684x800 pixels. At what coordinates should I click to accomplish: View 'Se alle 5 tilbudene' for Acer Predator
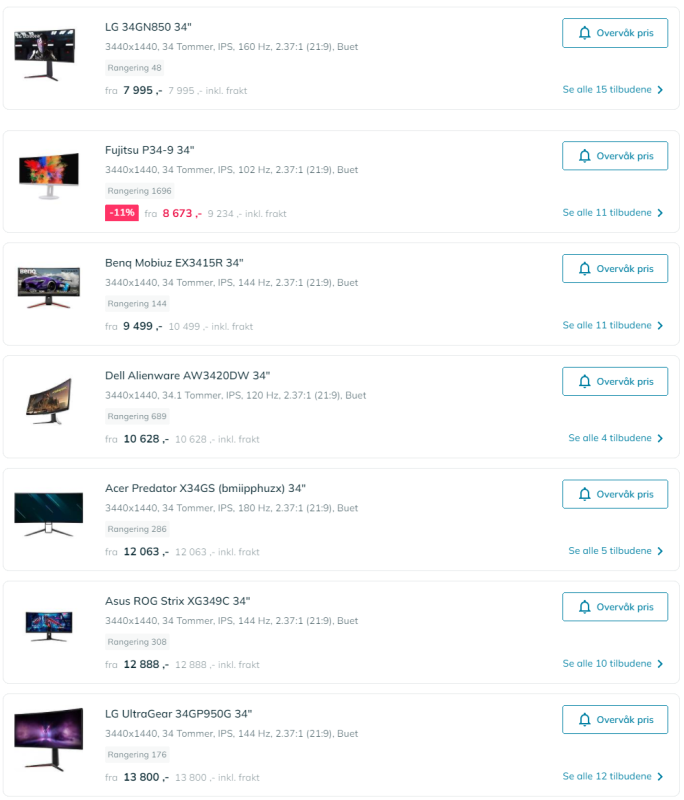[x=616, y=551]
